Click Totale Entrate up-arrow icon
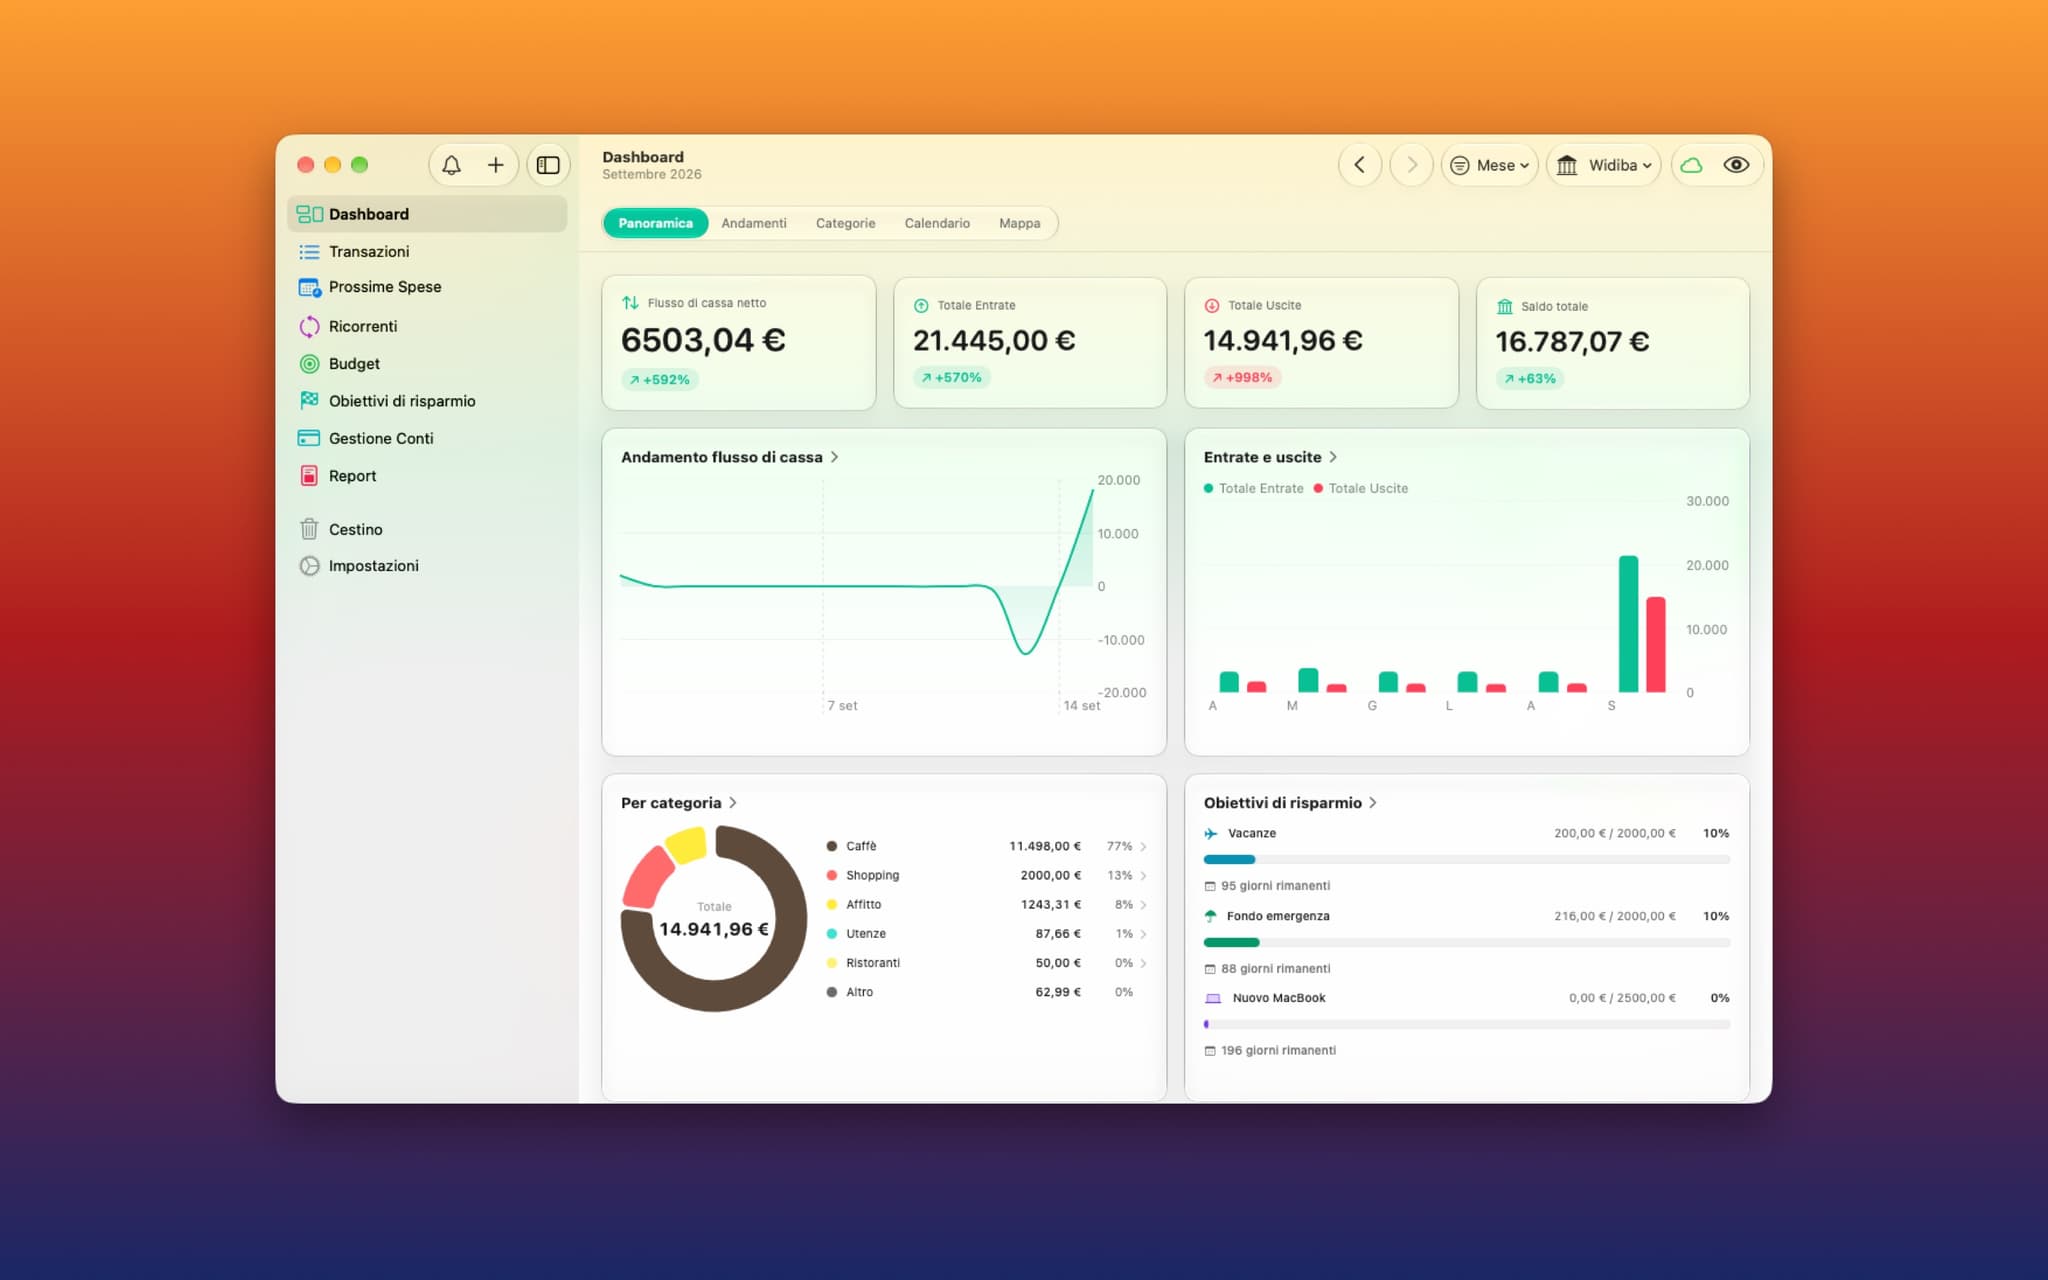This screenshot has height=1280, width=2048. [921, 305]
